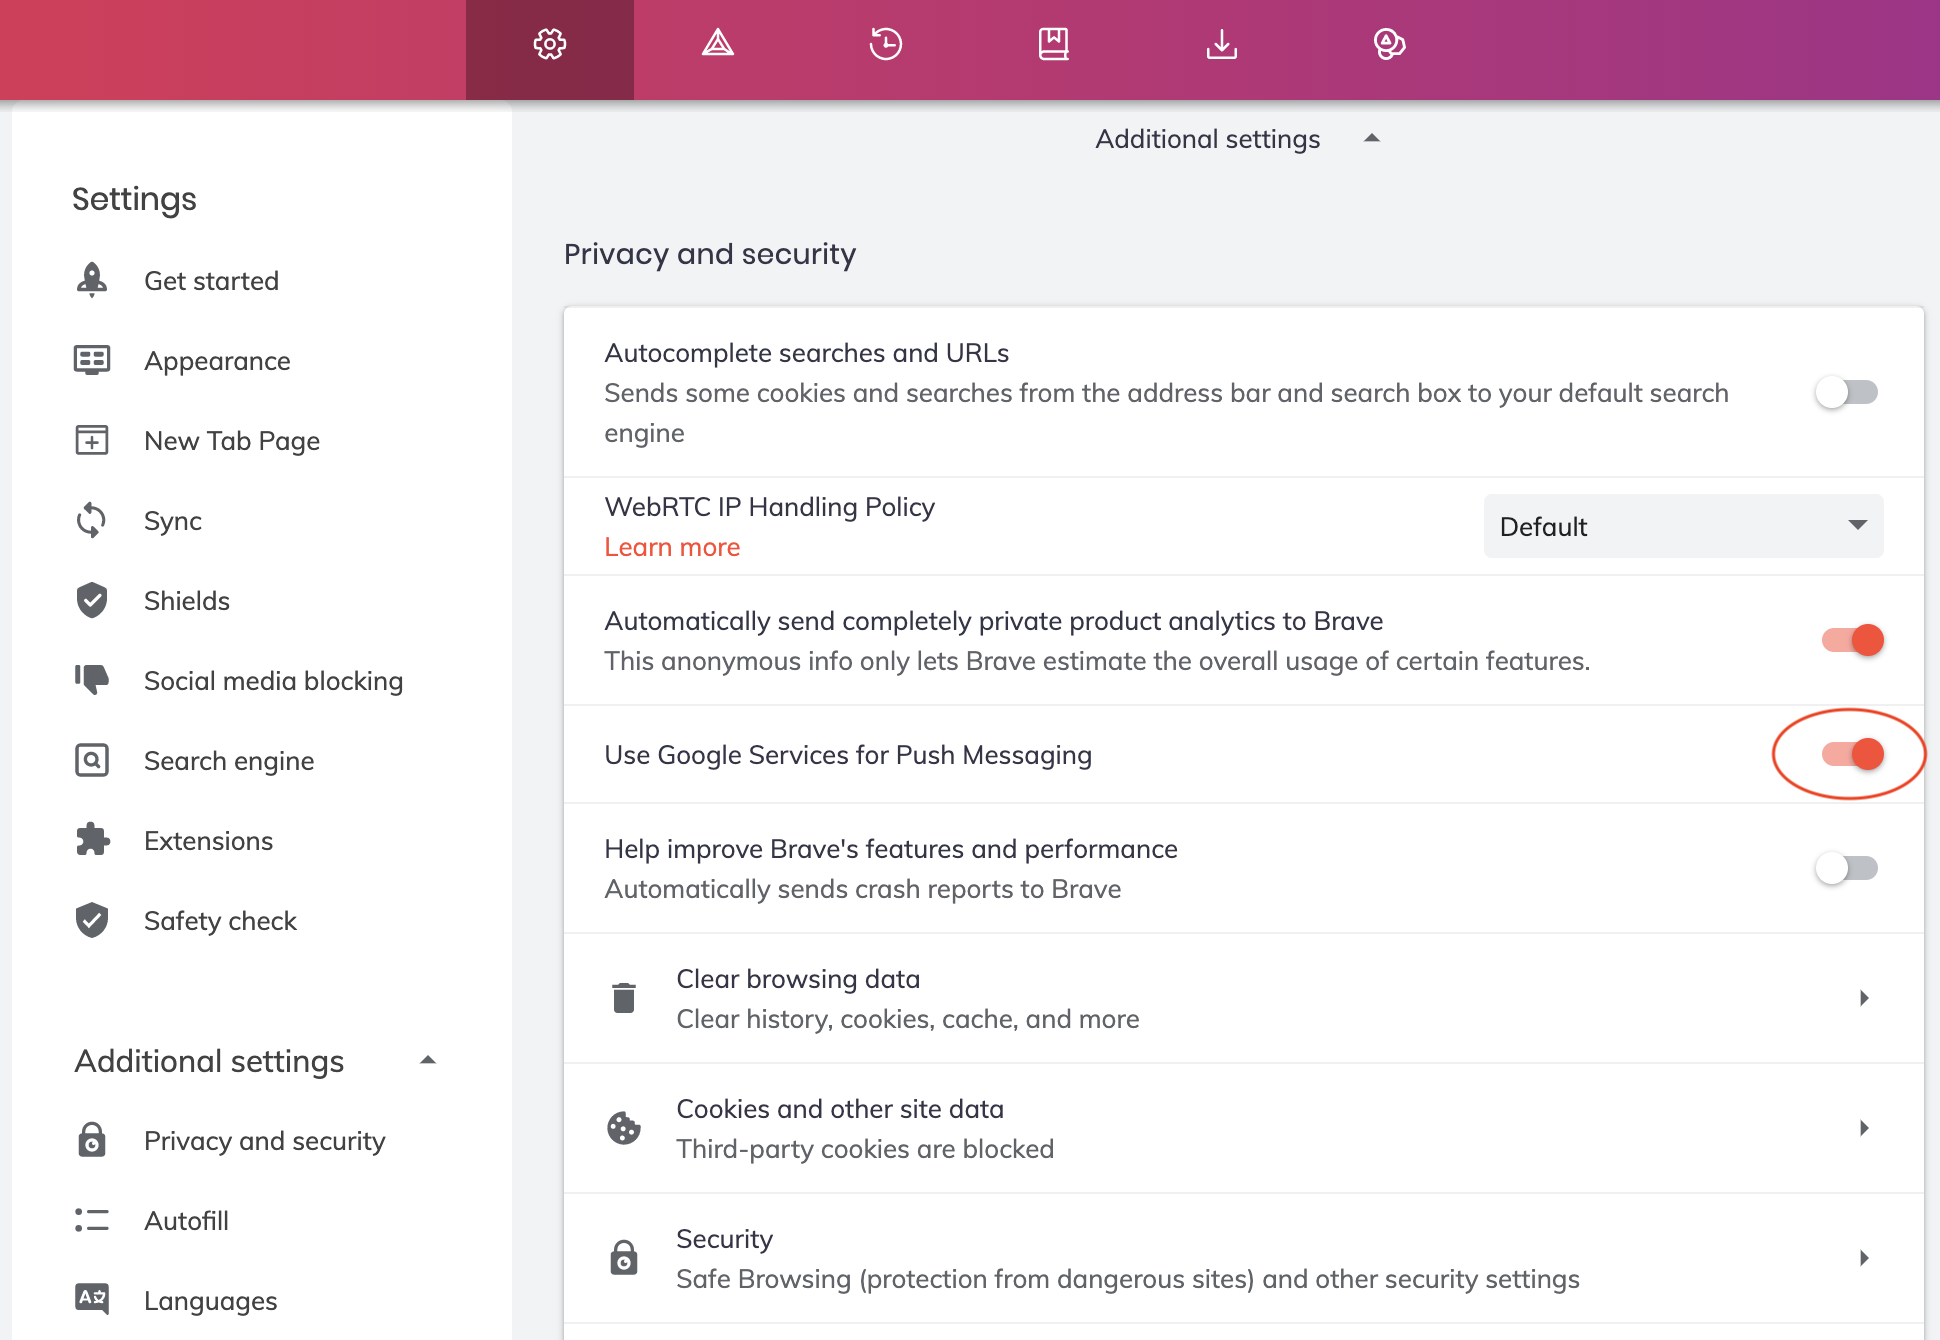
Task: Open the Downloads icon in top bar
Action: [1221, 44]
